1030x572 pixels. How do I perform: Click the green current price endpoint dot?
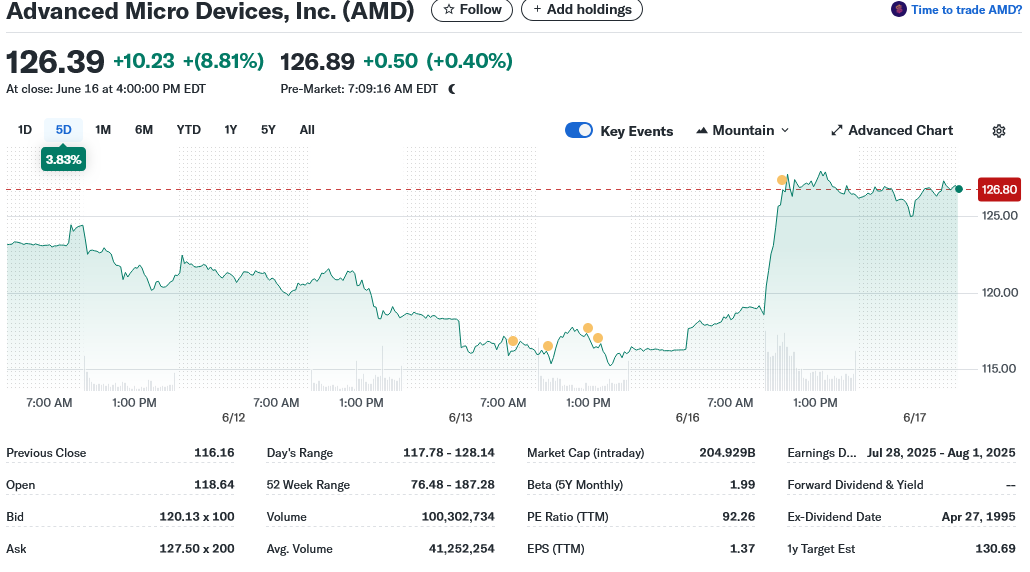coord(959,189)
